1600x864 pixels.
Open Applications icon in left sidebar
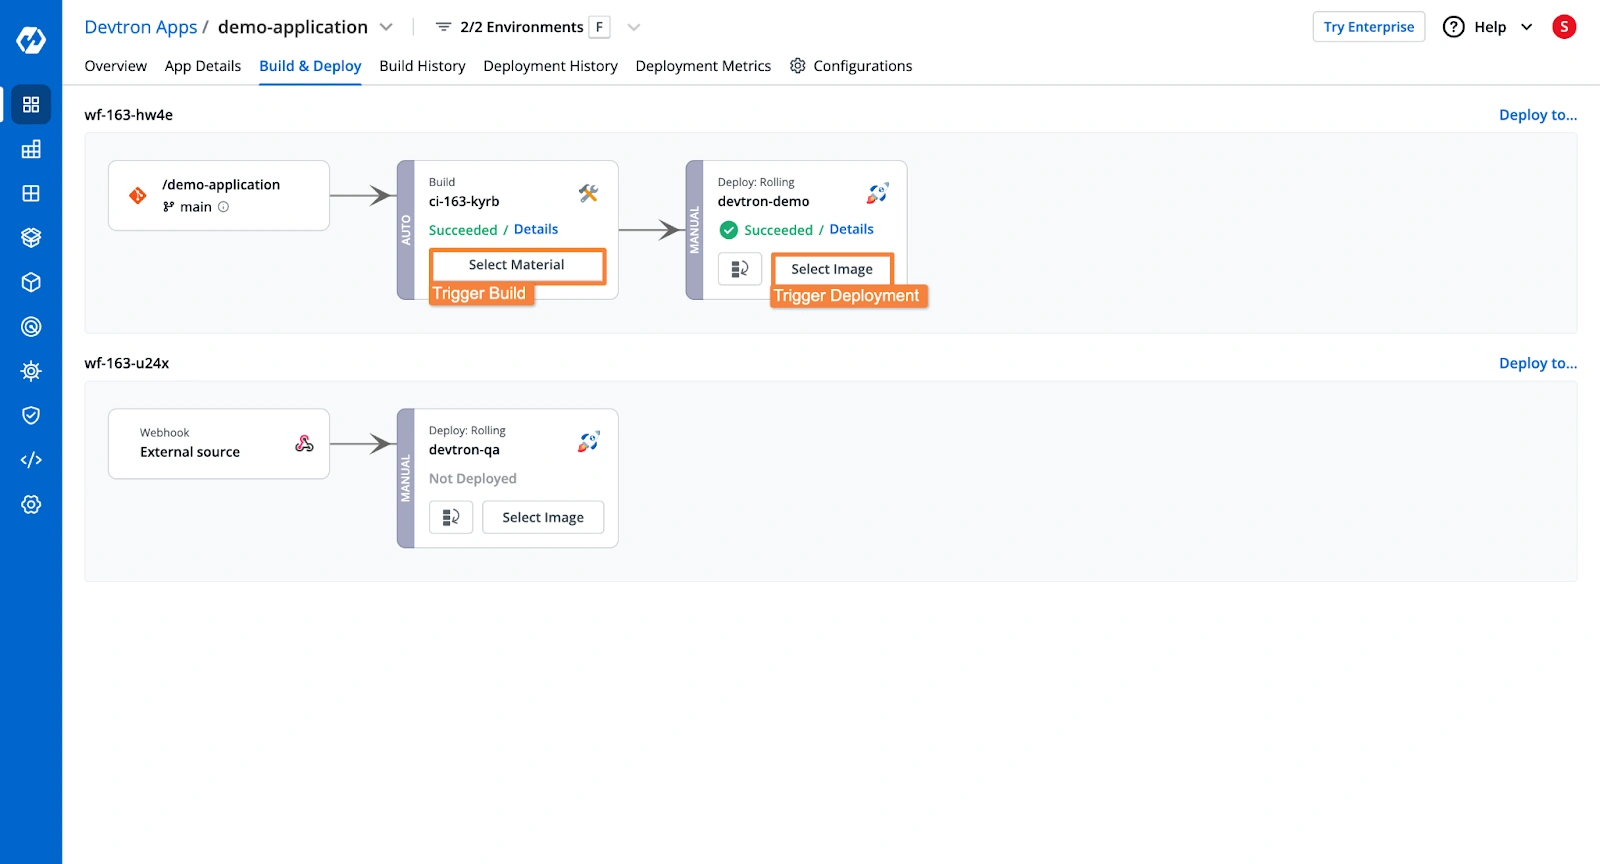(31, 104)
